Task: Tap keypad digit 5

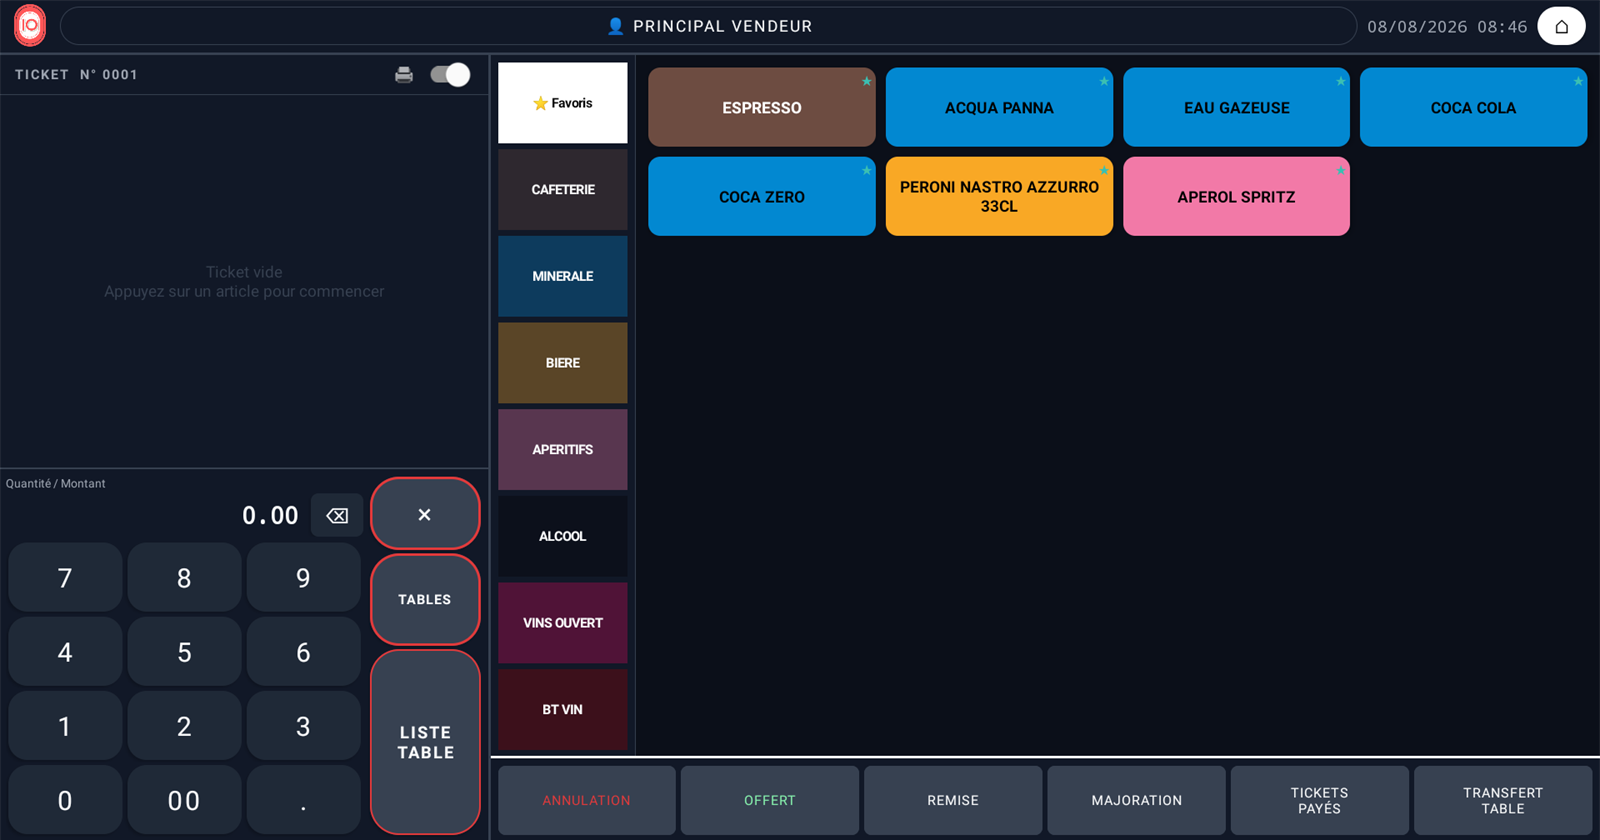Action: pyautogui.click(x=184, y=652)
